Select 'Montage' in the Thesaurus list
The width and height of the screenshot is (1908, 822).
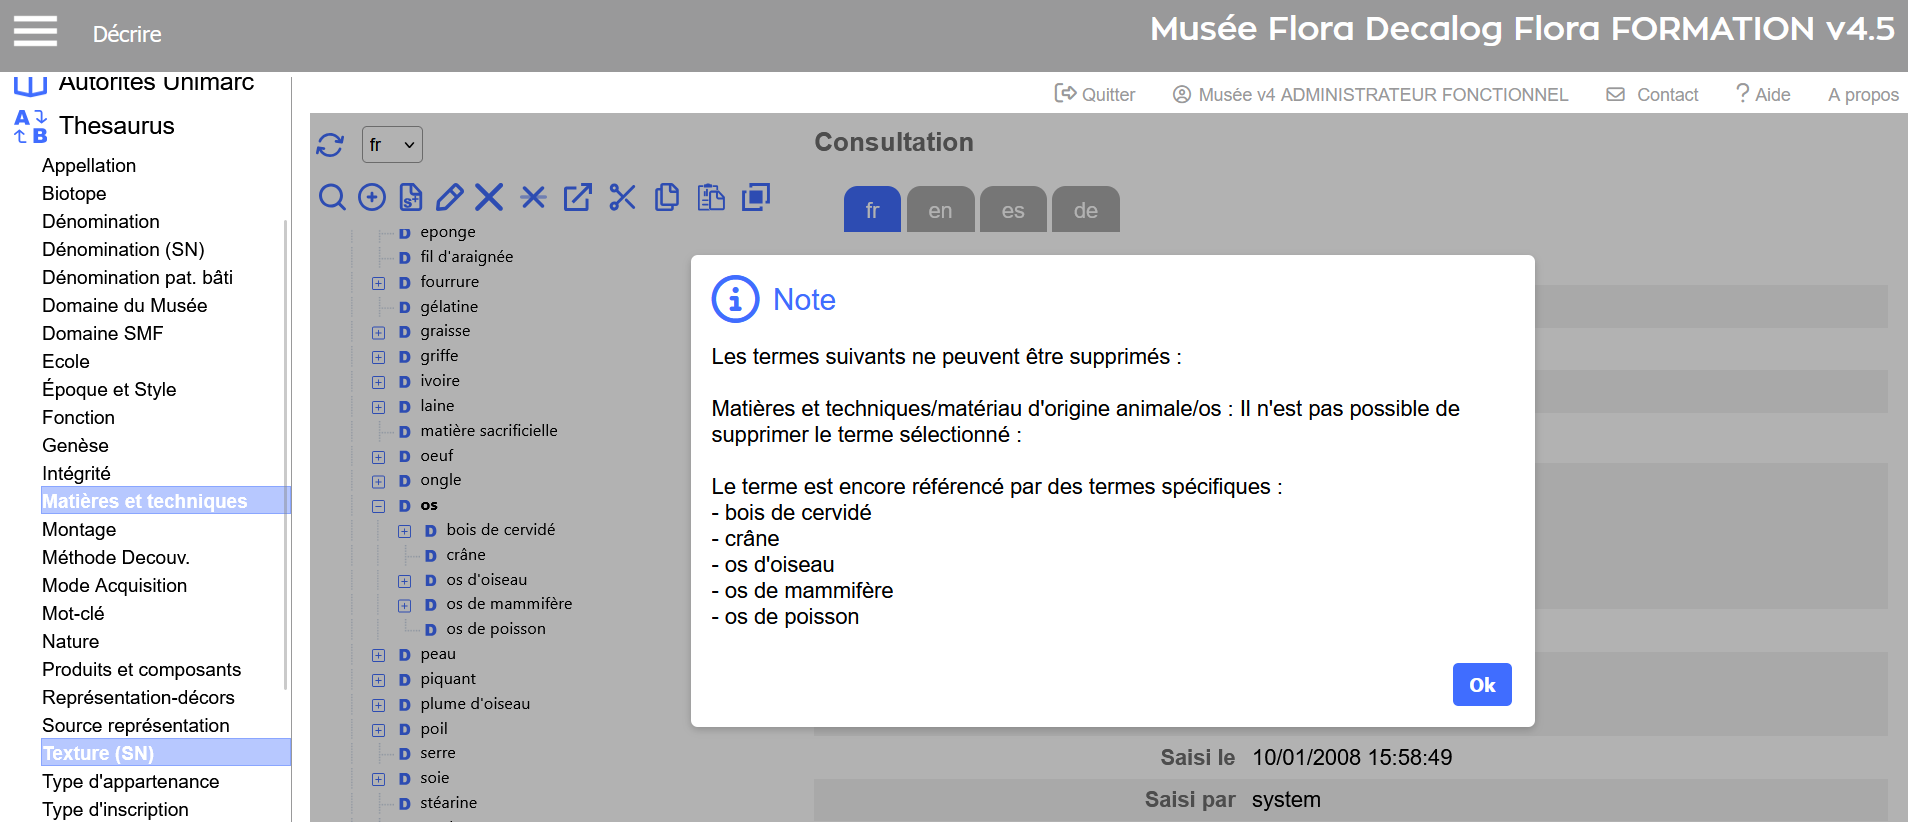tap(79, 529)
